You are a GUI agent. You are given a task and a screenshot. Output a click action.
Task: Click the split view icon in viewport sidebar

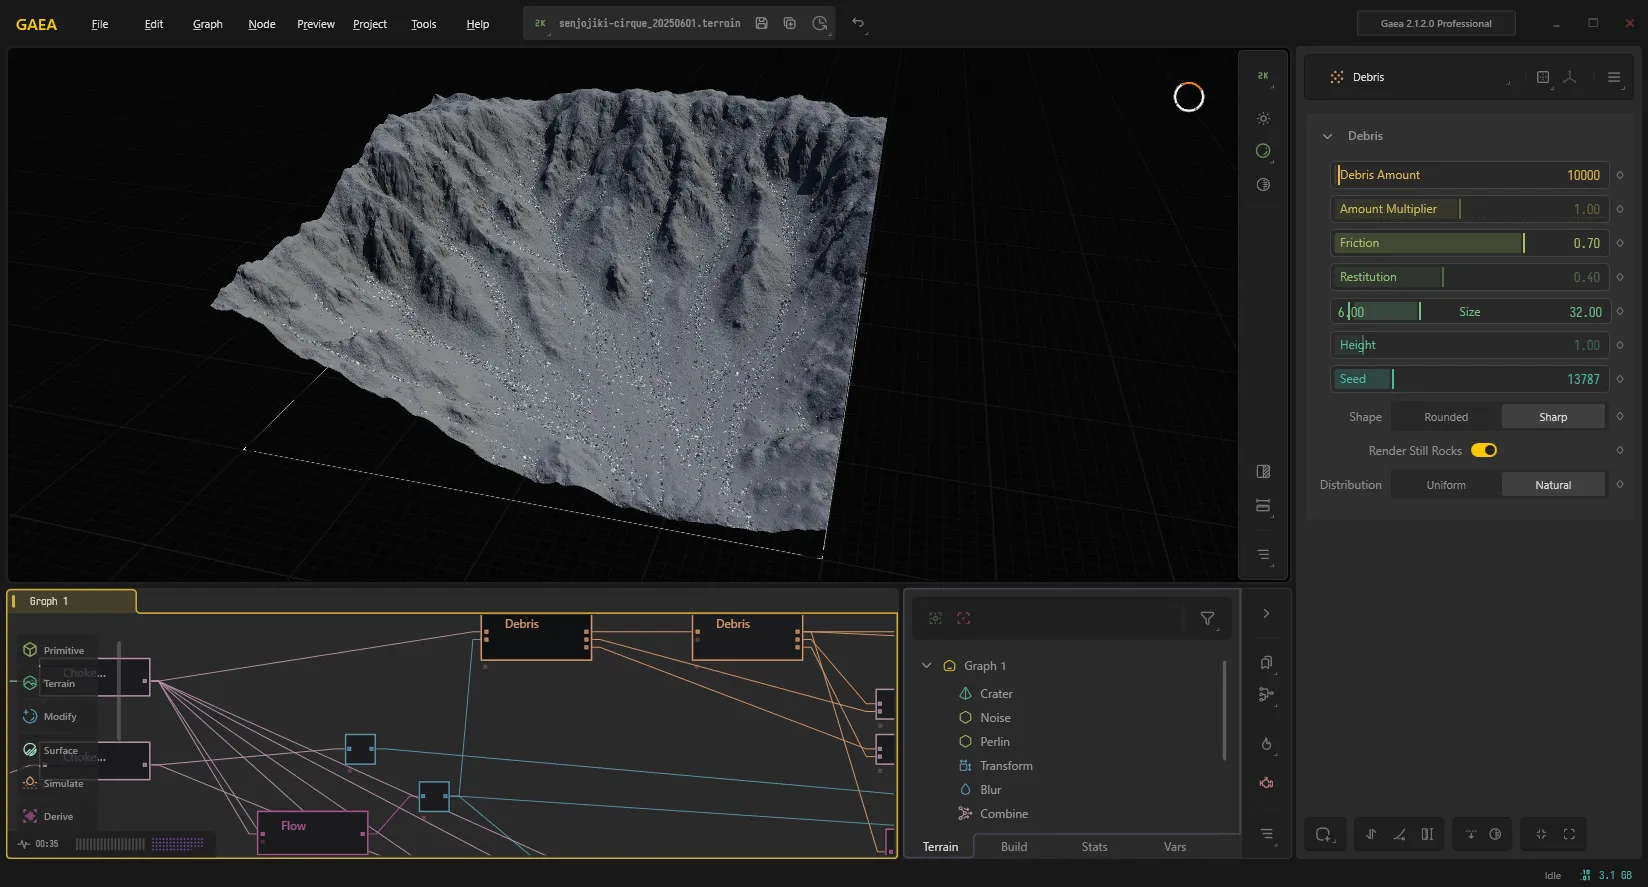(x=1263, y=472)
